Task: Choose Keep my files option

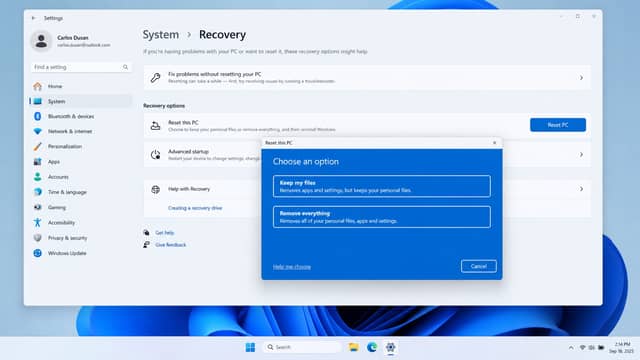Action: coord(382,186)
